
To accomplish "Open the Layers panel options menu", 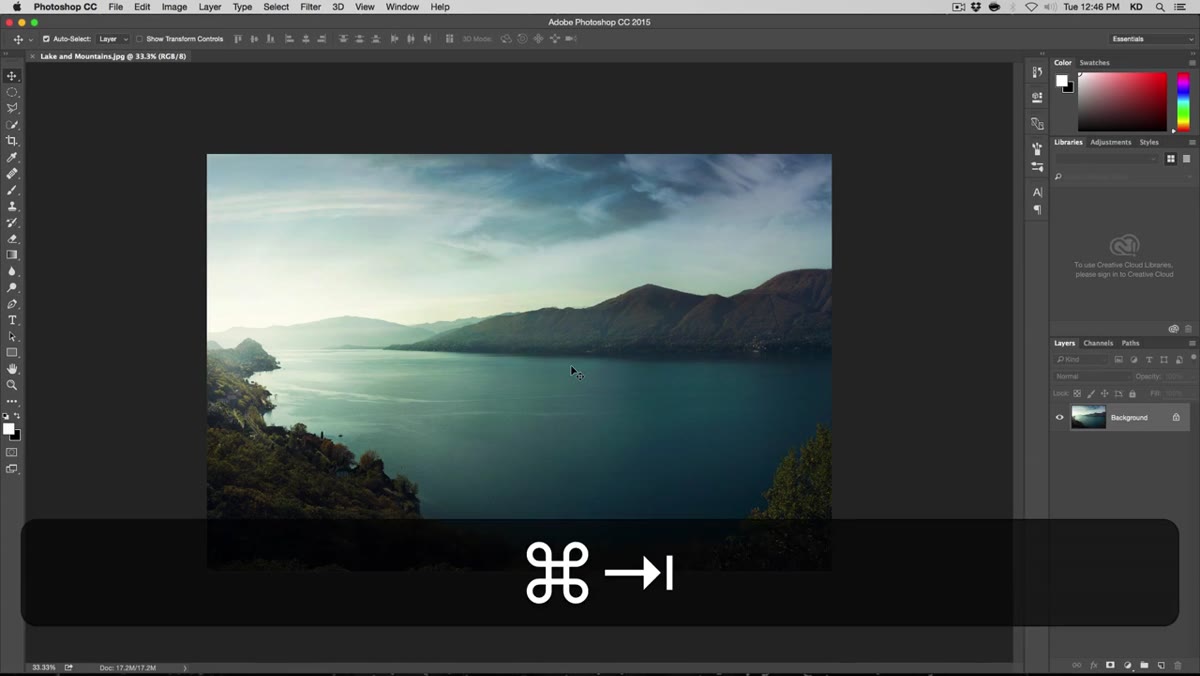I will coord(1191,343).
